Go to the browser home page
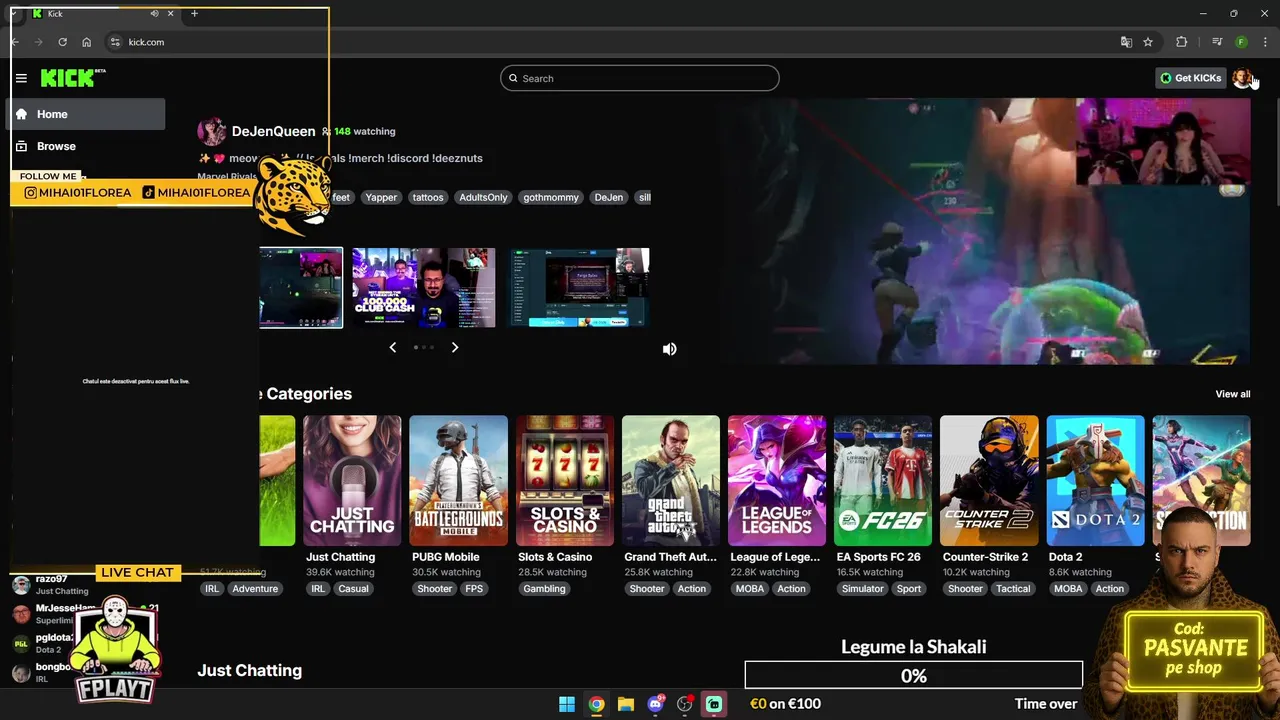The height and width of the screenshot is (720, 1280). [x=87, y=42]
